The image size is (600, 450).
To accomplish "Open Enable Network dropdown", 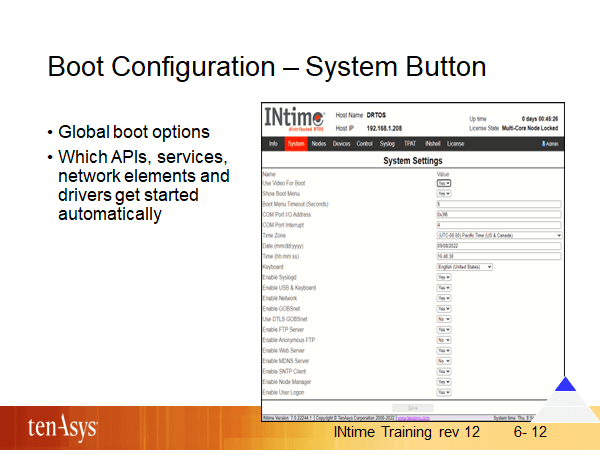I will point(444,298).
